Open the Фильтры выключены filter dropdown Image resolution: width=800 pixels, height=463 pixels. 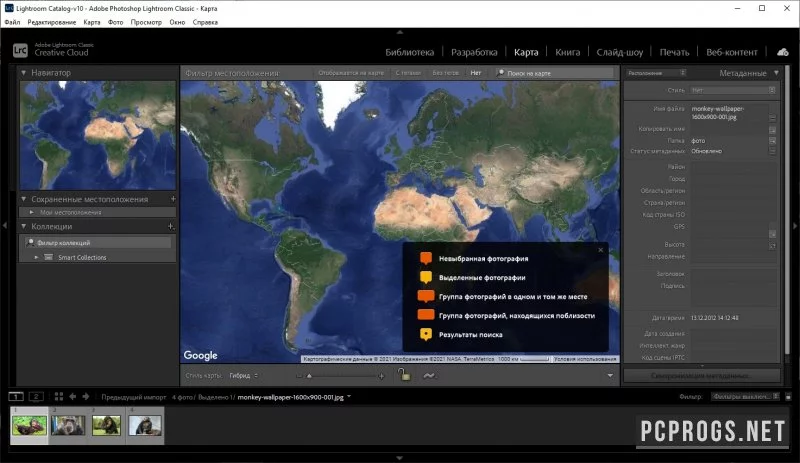(745, 397)
